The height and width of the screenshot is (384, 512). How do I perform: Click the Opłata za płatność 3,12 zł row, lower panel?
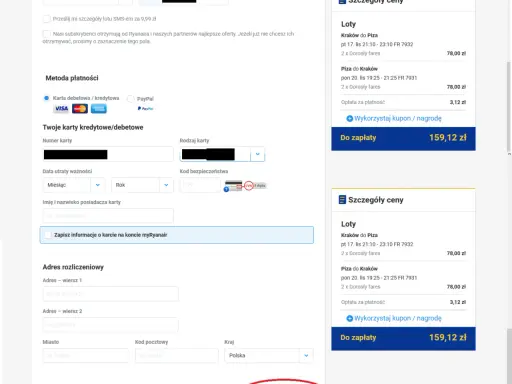coord(403,302)
